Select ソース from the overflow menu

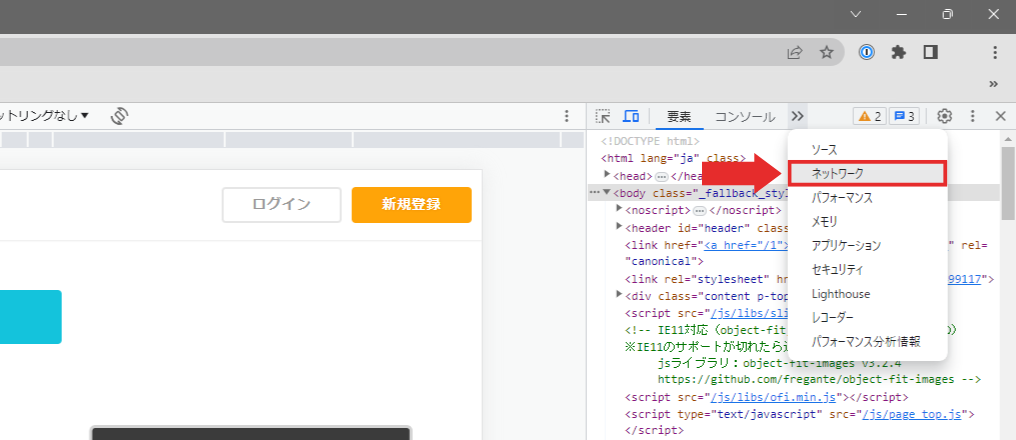point(868,150)
